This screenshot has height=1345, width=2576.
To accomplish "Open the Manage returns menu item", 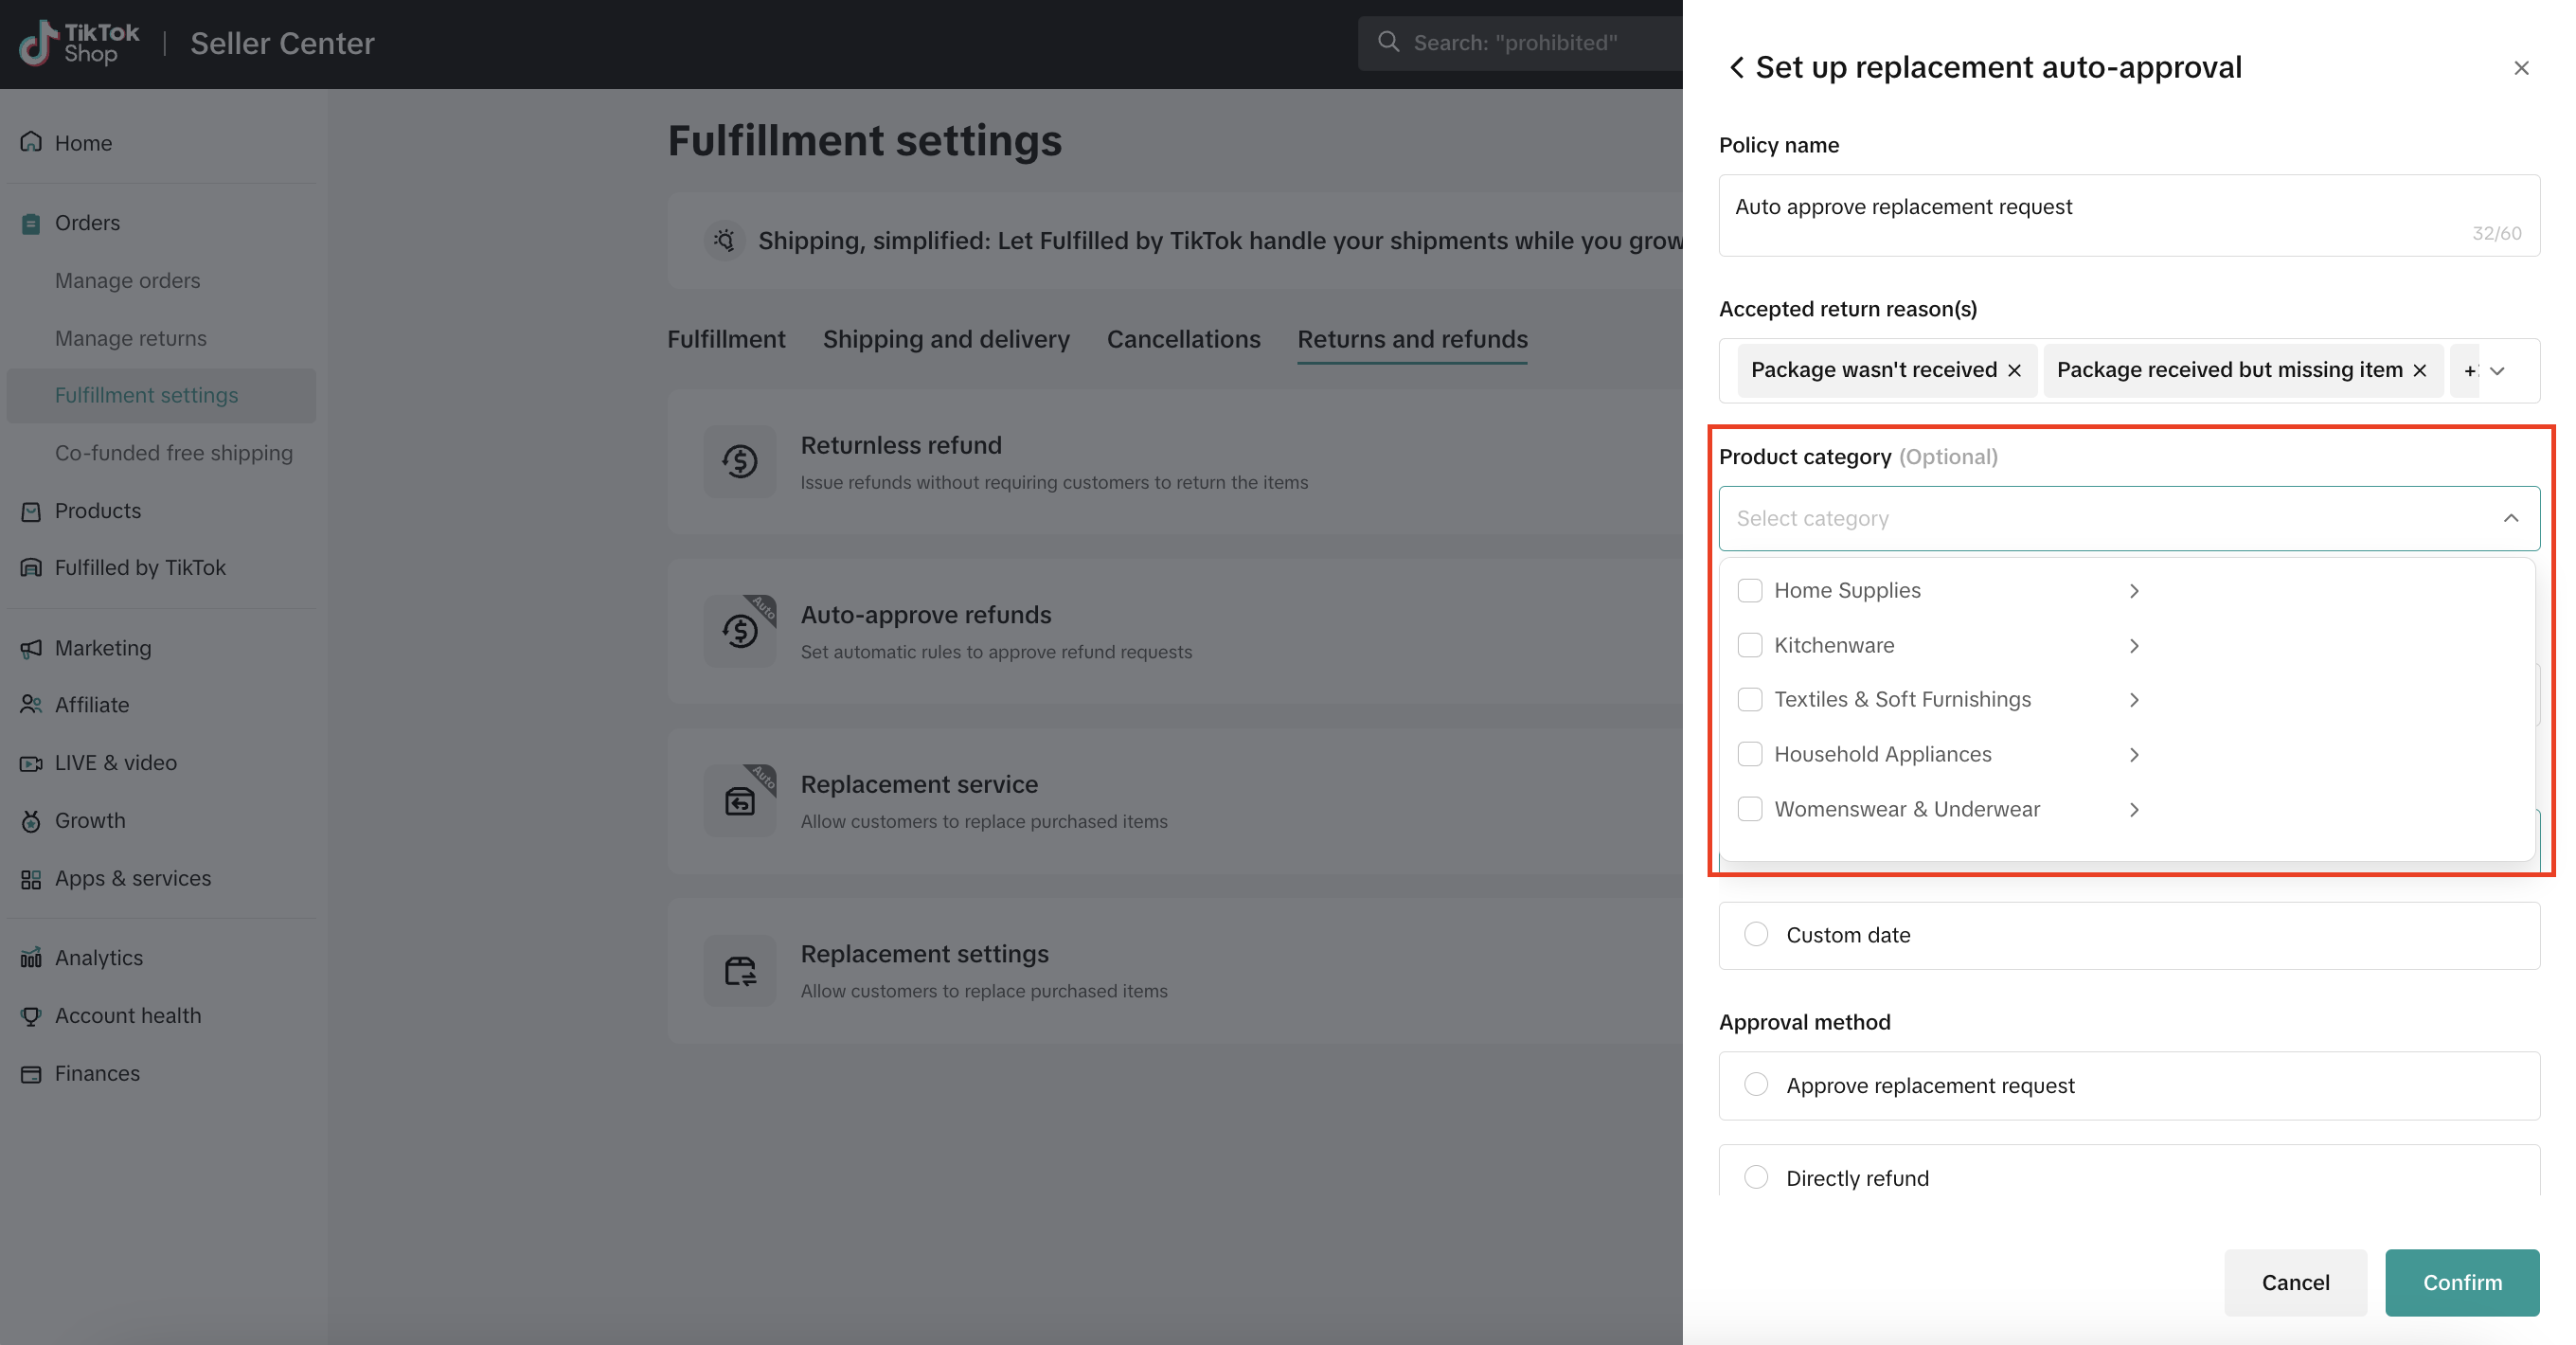I will click(x=131, y=338).
